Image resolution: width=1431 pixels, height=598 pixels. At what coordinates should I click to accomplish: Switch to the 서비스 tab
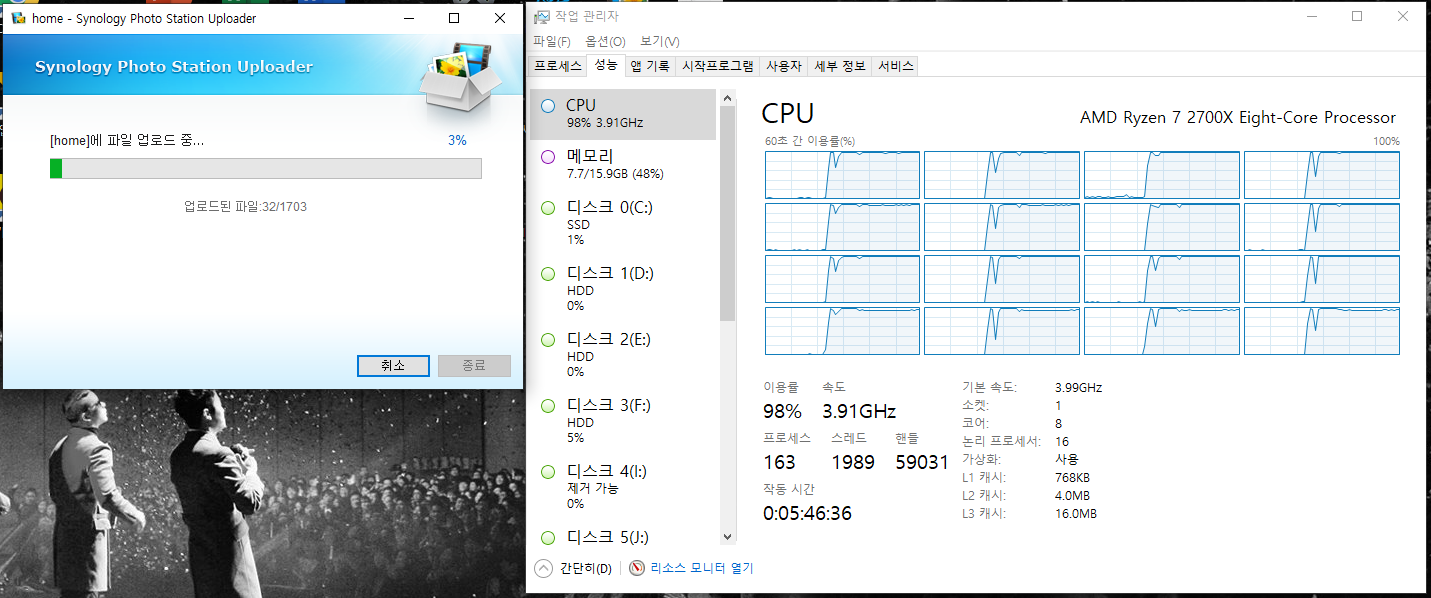coord(895,66)
